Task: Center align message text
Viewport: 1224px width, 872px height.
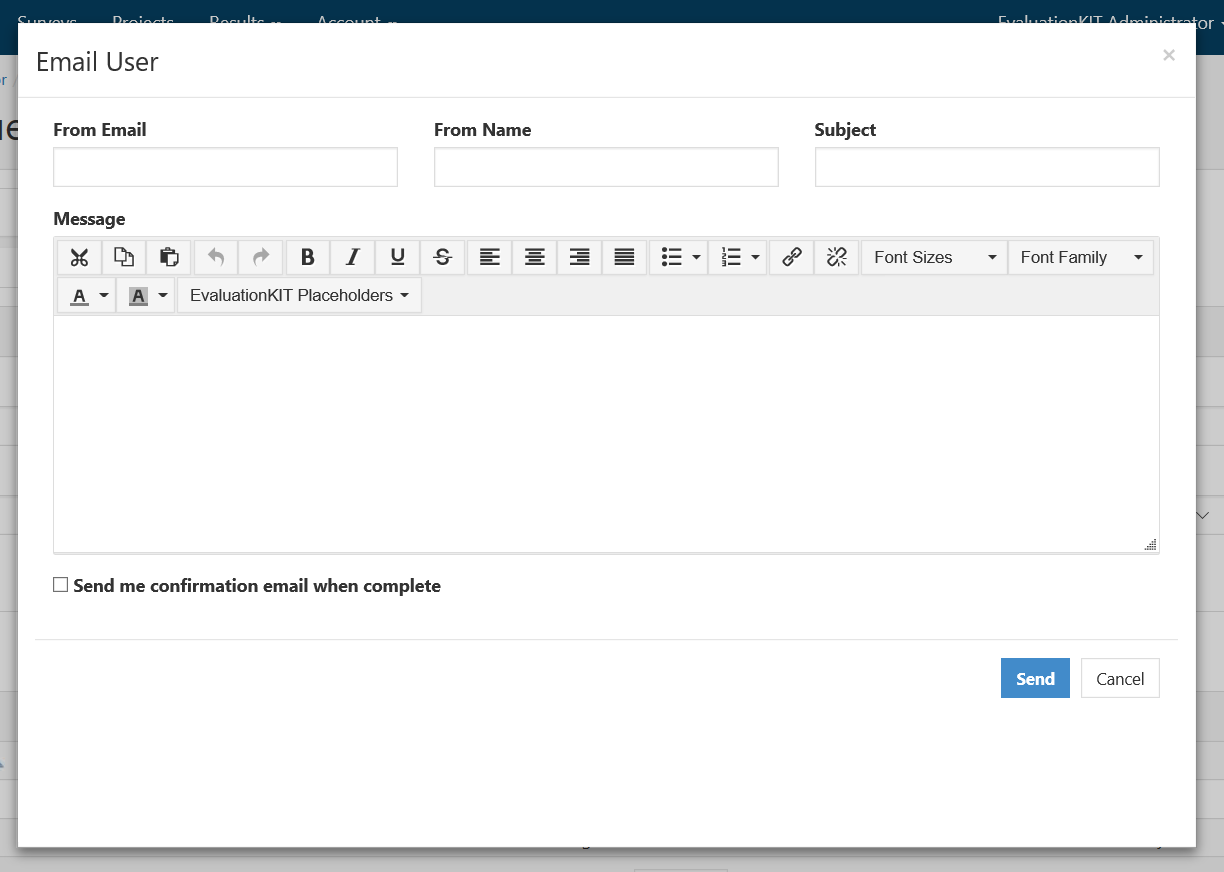Action: click(535, 257)
